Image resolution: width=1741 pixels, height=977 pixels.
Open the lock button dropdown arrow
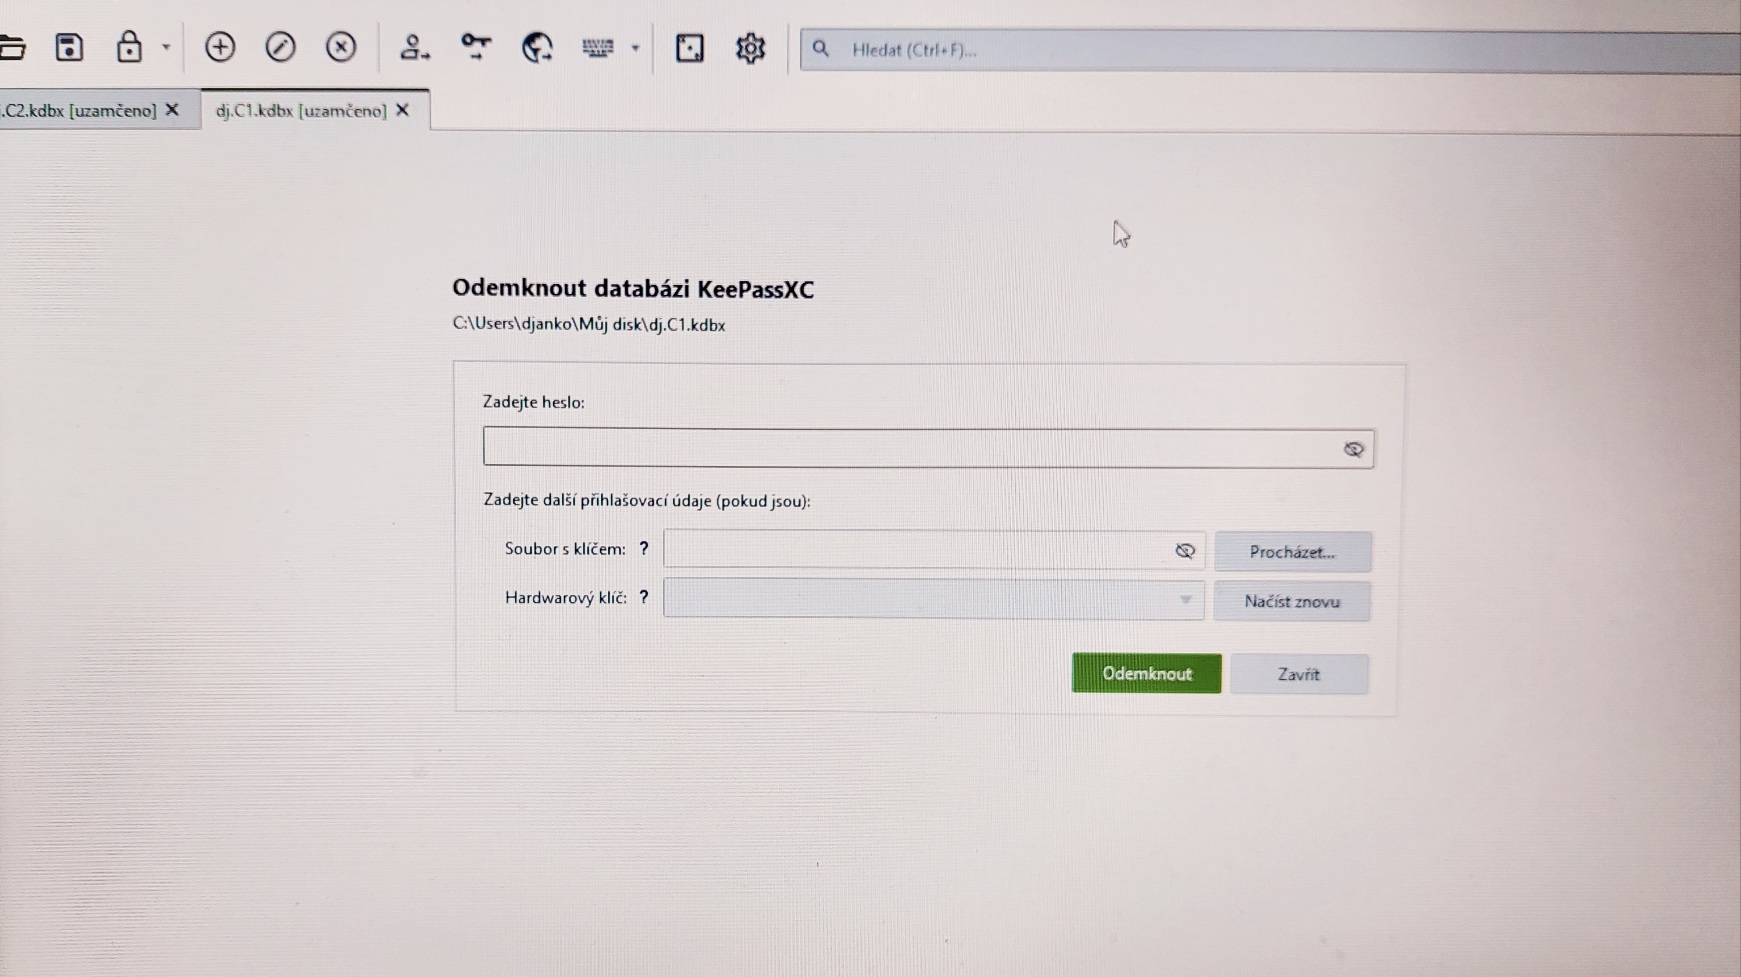166,49
